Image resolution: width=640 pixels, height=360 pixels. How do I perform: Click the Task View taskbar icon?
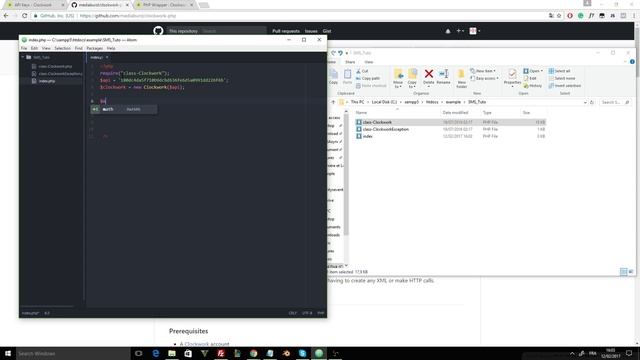[x=138, y=353]
